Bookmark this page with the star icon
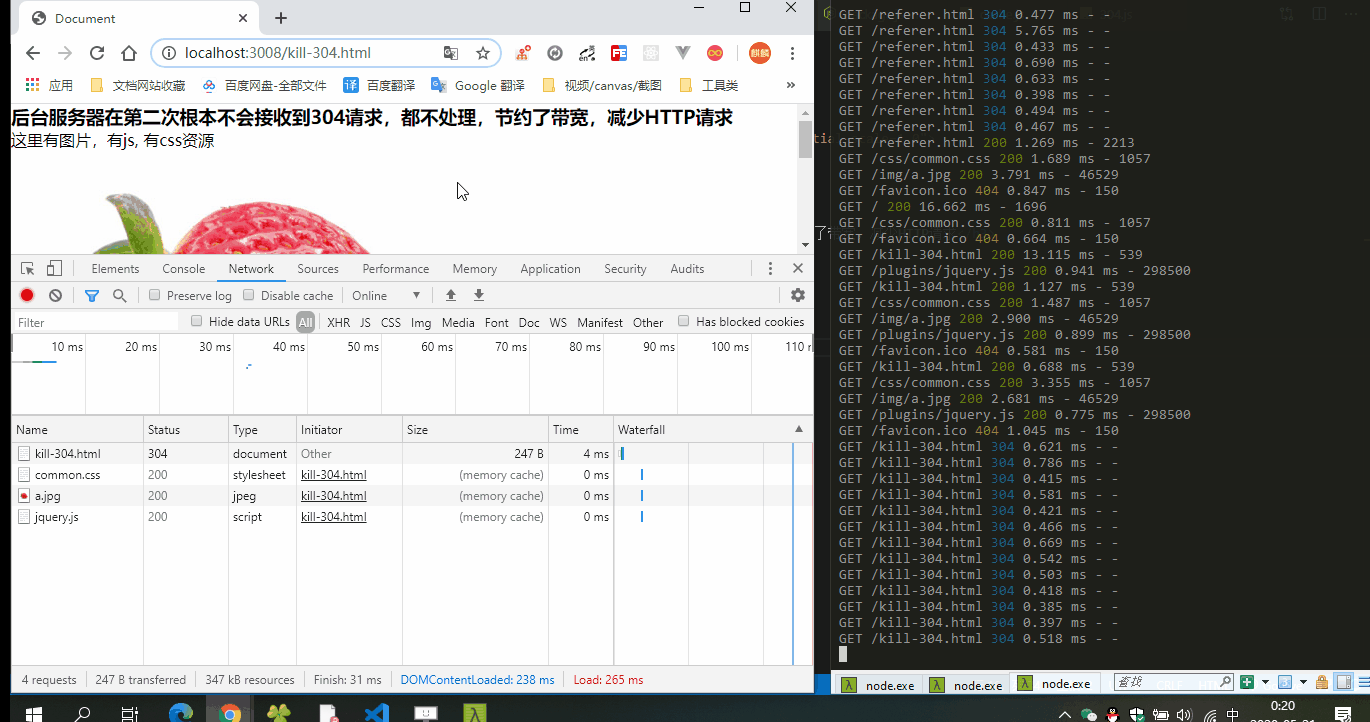This screenshot has height=722, width=1370. click(x=483, y=53)
